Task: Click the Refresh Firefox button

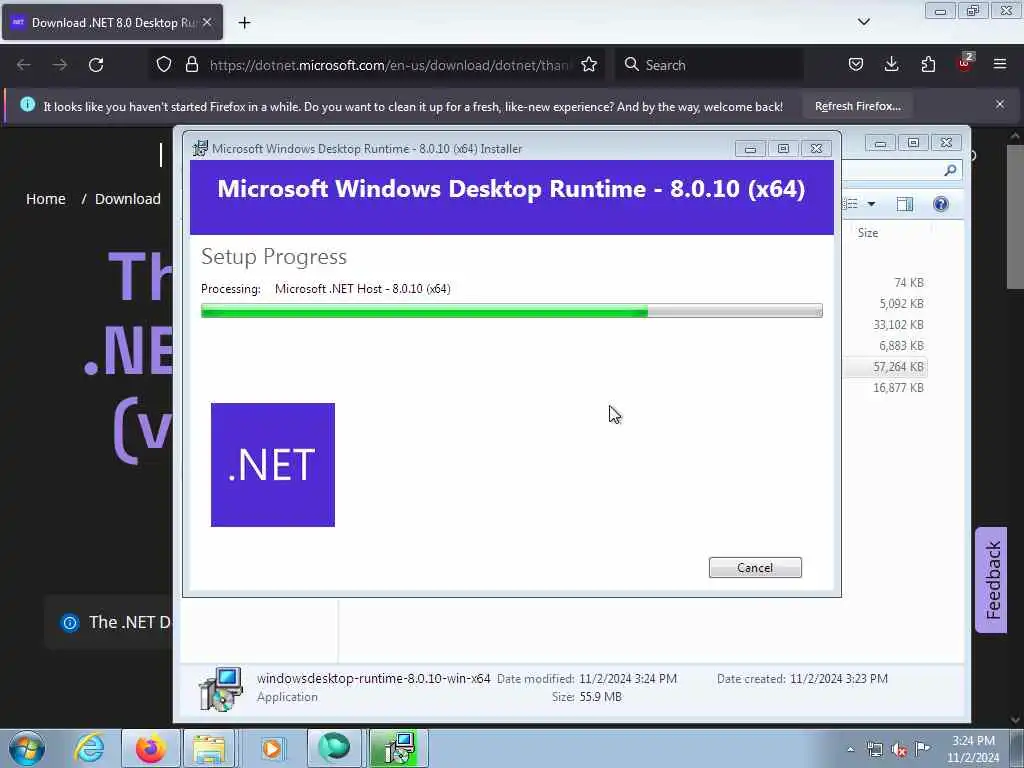Action: pyautogui.click(x=857, y=106)
